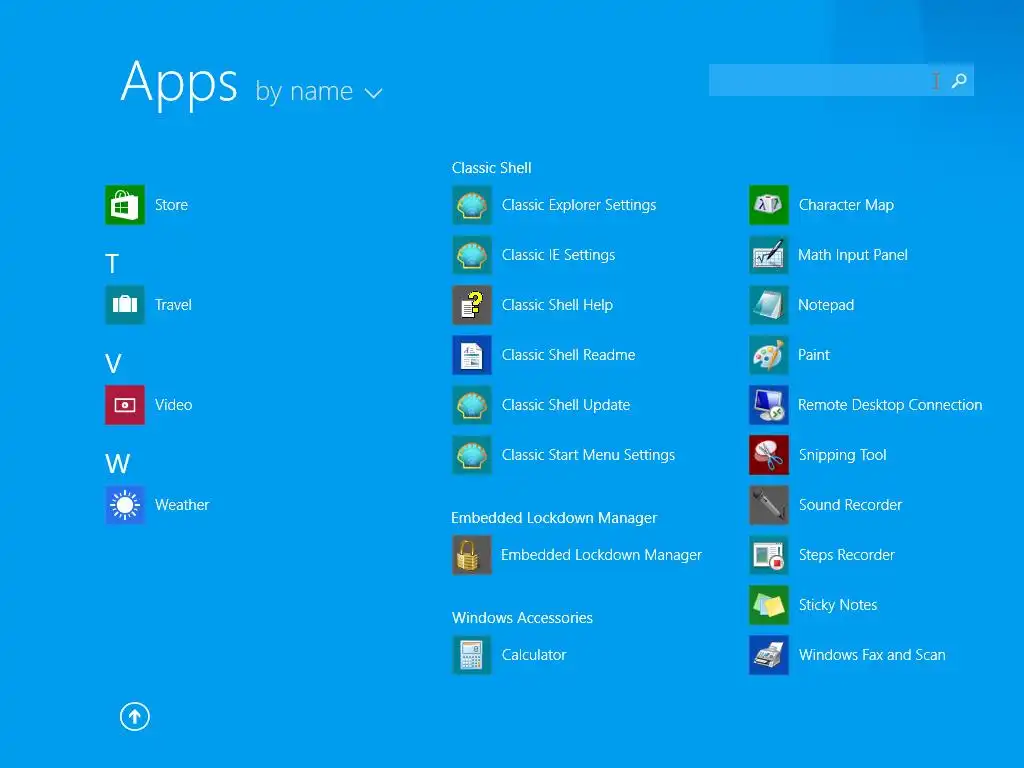
Task: Open the Windows Fax and Scan icon
Action: pyautogui.click(x=769, y=654)
